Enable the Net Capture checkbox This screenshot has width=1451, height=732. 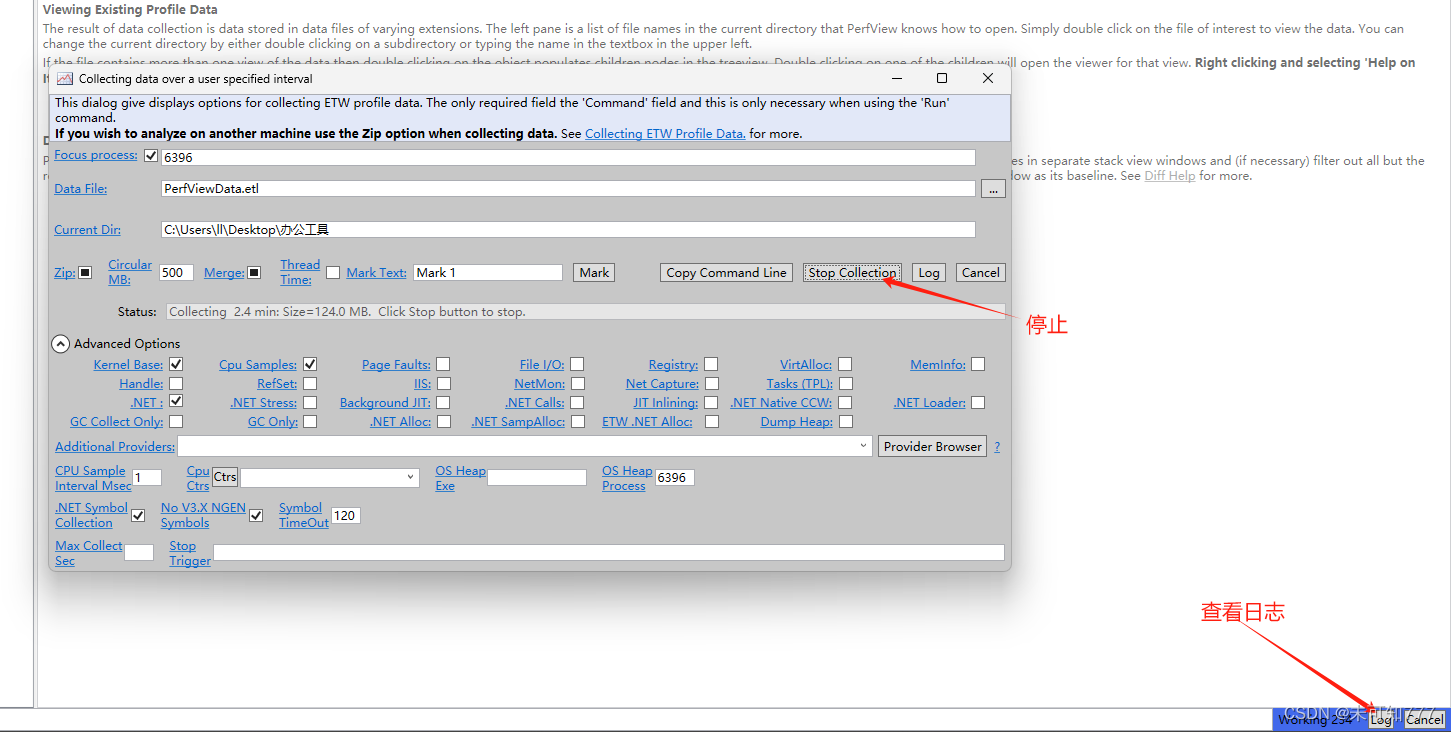click(x=711, y=383)
